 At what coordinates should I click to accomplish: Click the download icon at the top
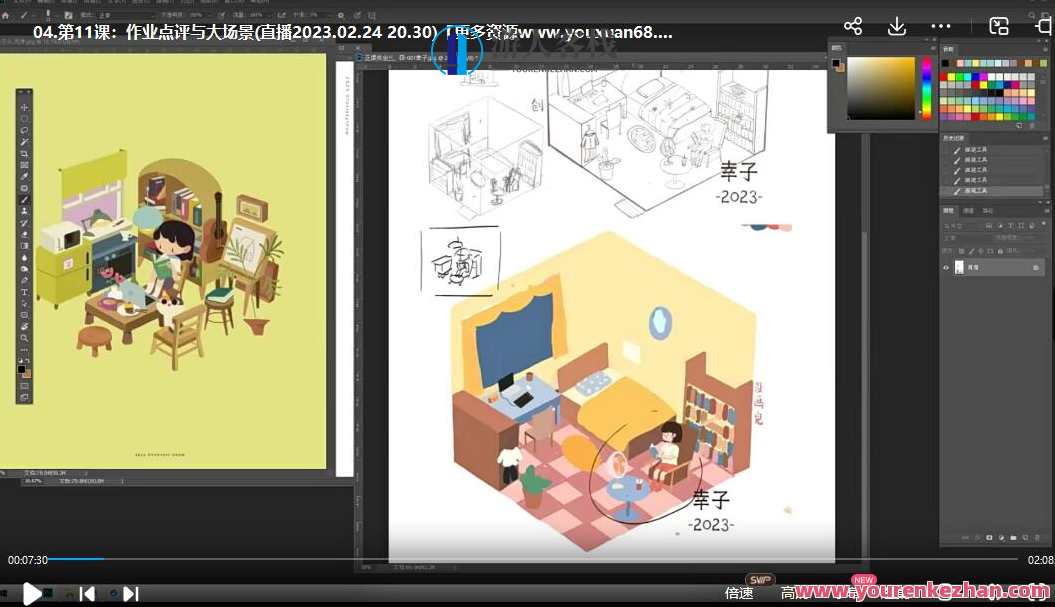tap(897, 26)
